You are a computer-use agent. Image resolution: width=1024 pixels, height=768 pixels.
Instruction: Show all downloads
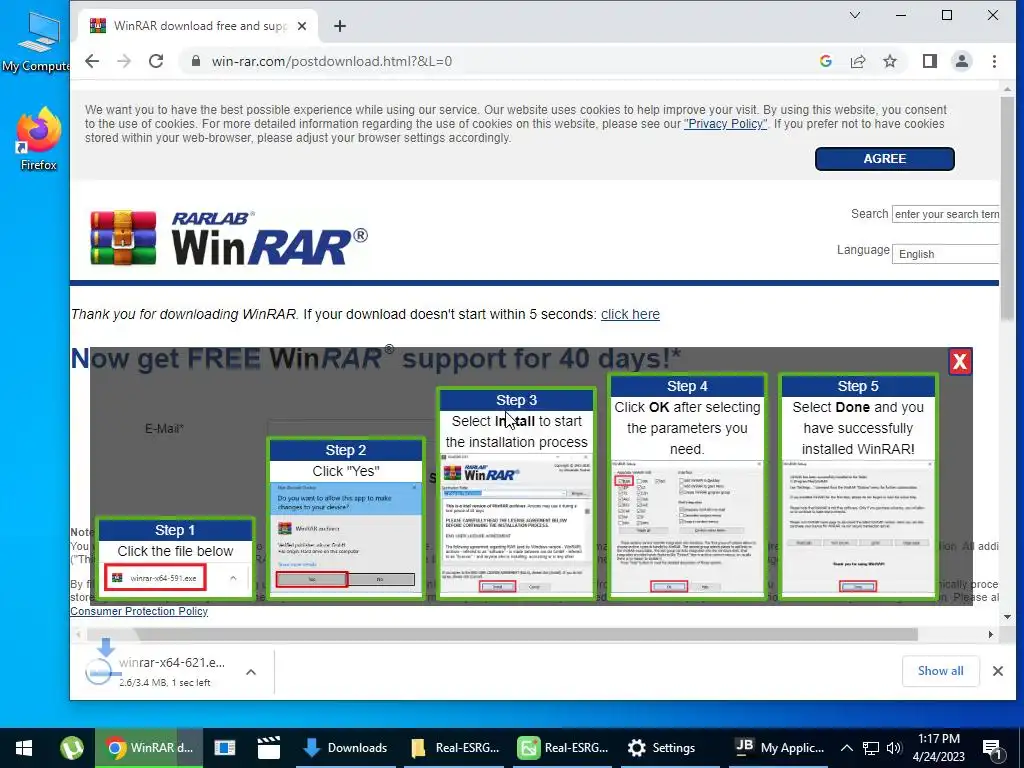pyautogui.click(x=940, y=671)
